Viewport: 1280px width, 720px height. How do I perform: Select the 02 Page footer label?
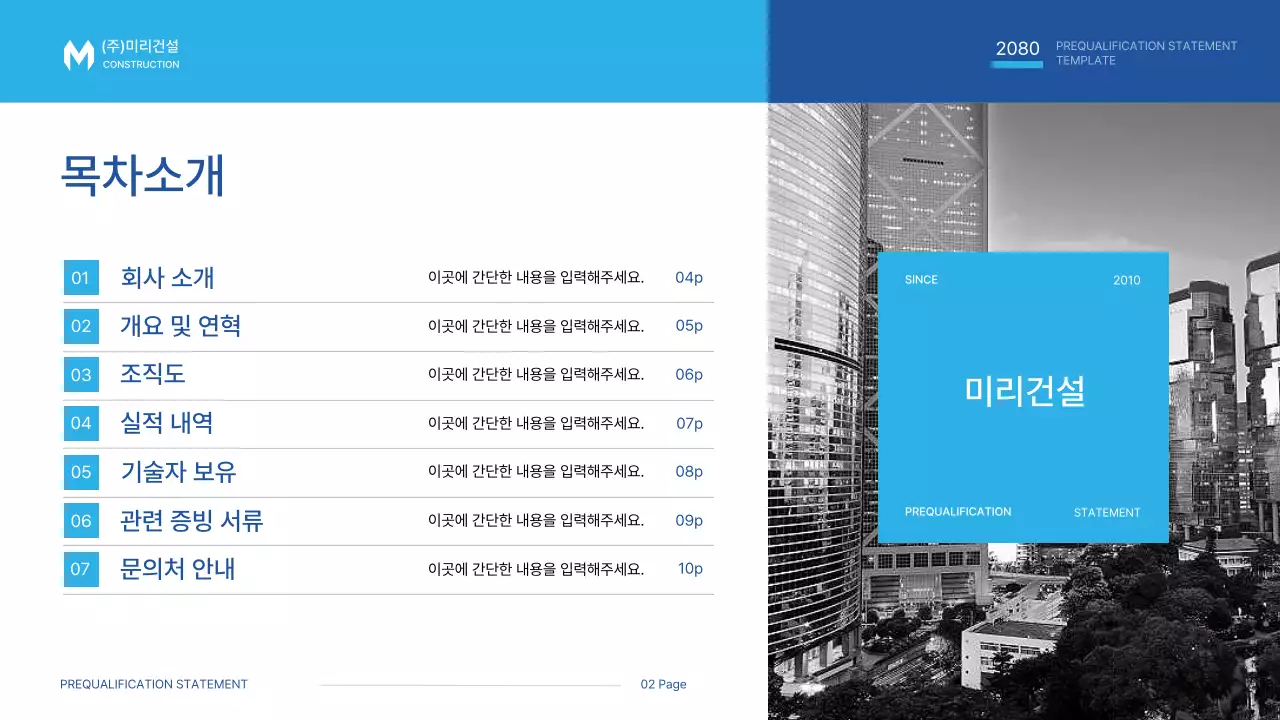[663, 684]
